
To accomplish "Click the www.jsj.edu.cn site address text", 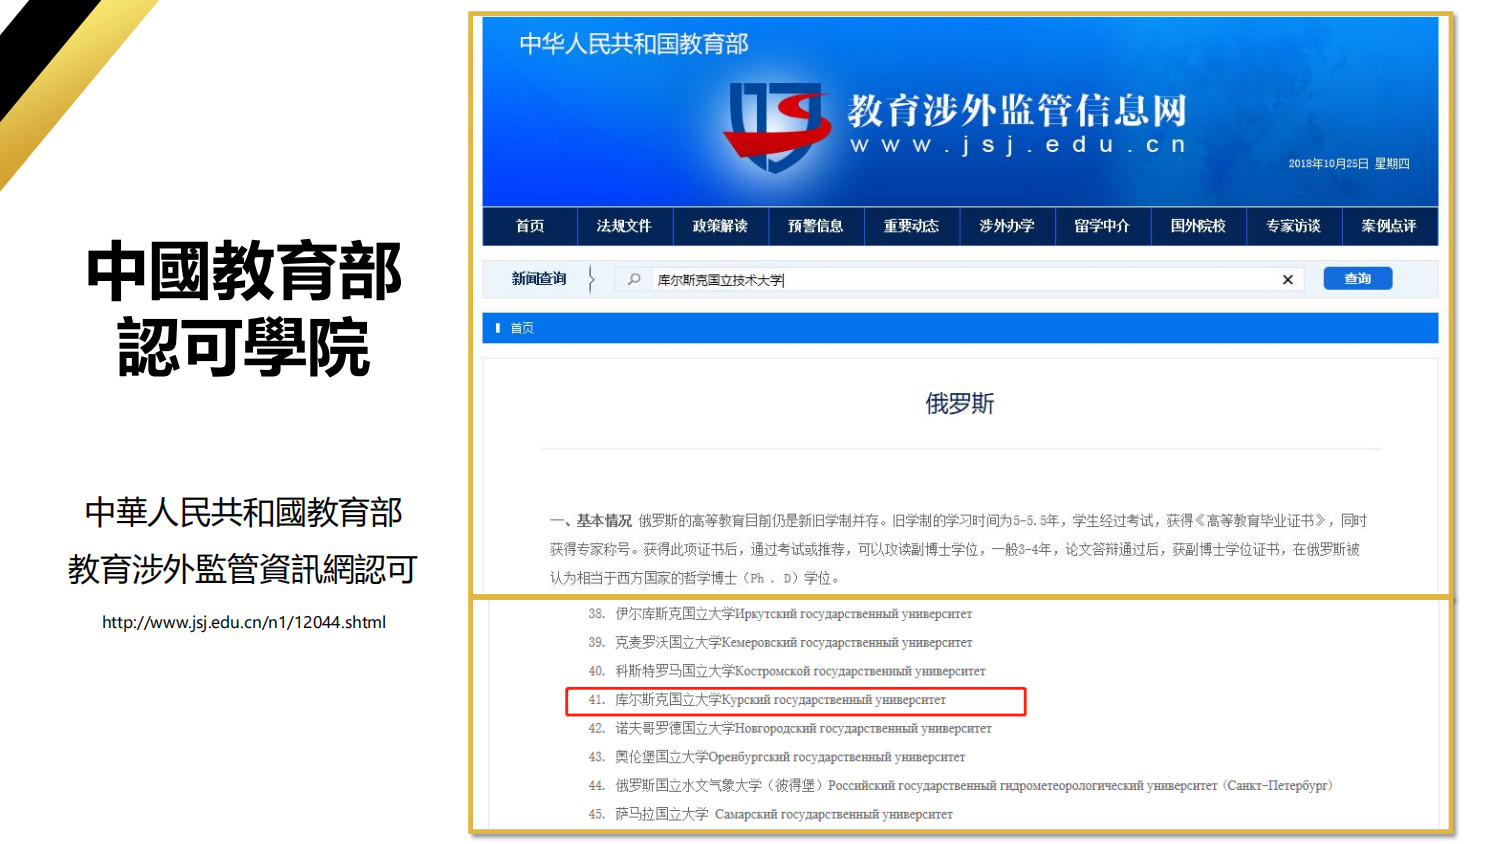I will 1018,145.
